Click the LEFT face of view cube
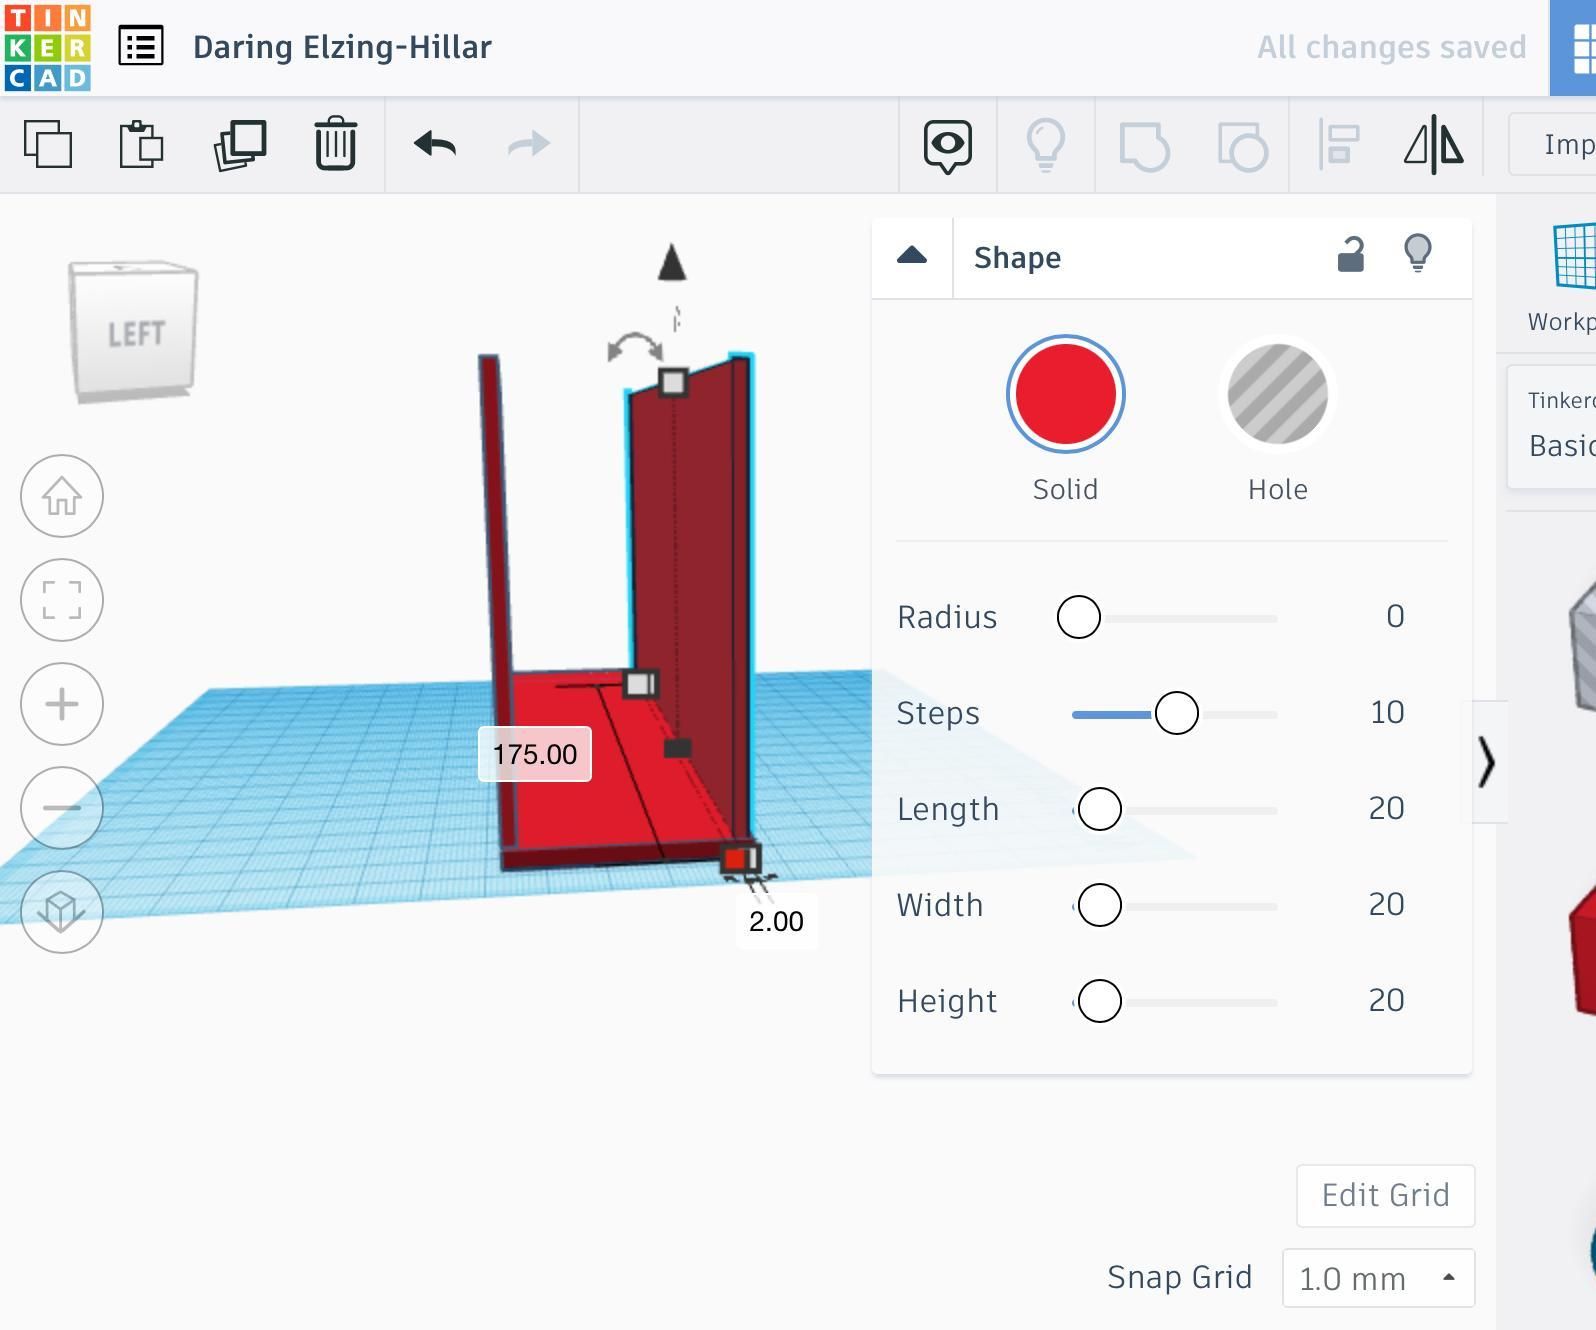This screenshot has width=1596, height=1330. click(x=134, y=334)
